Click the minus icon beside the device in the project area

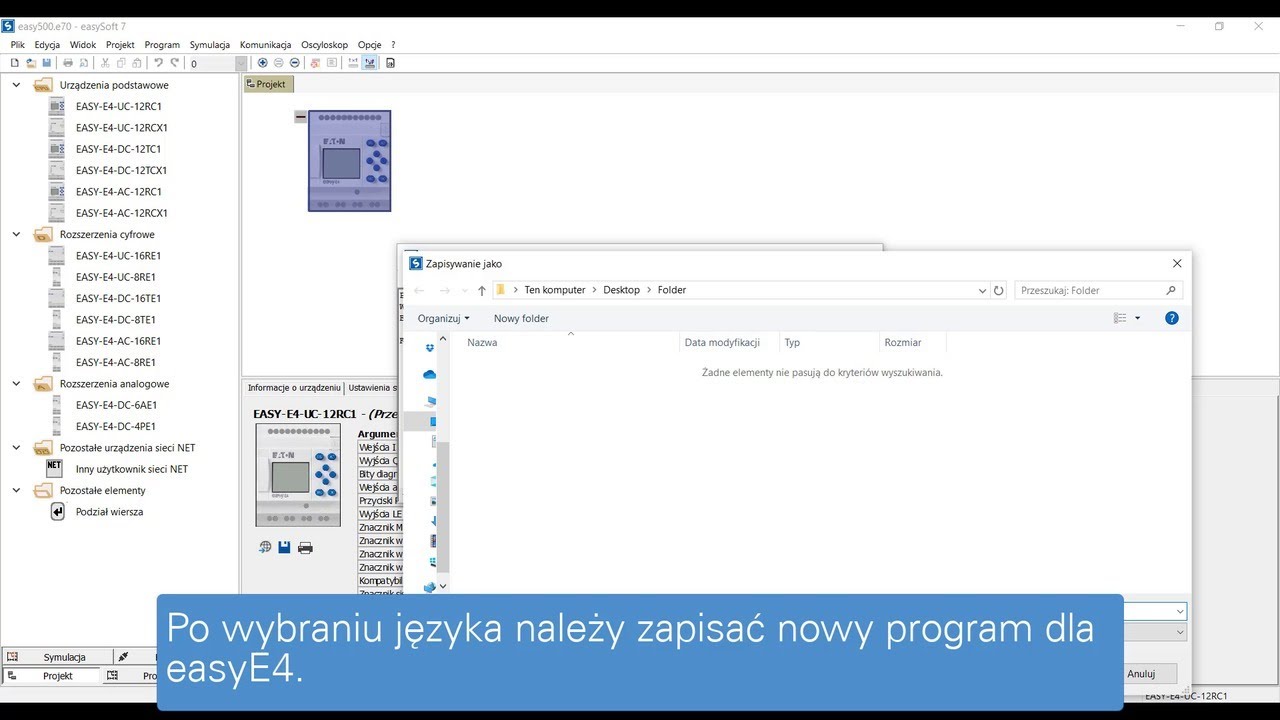300,117
